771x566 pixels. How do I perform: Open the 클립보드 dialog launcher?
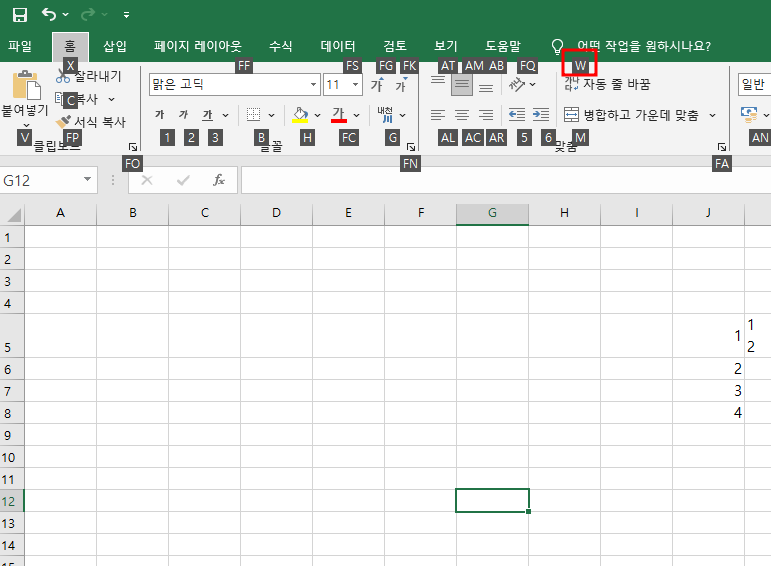point(133,147)
